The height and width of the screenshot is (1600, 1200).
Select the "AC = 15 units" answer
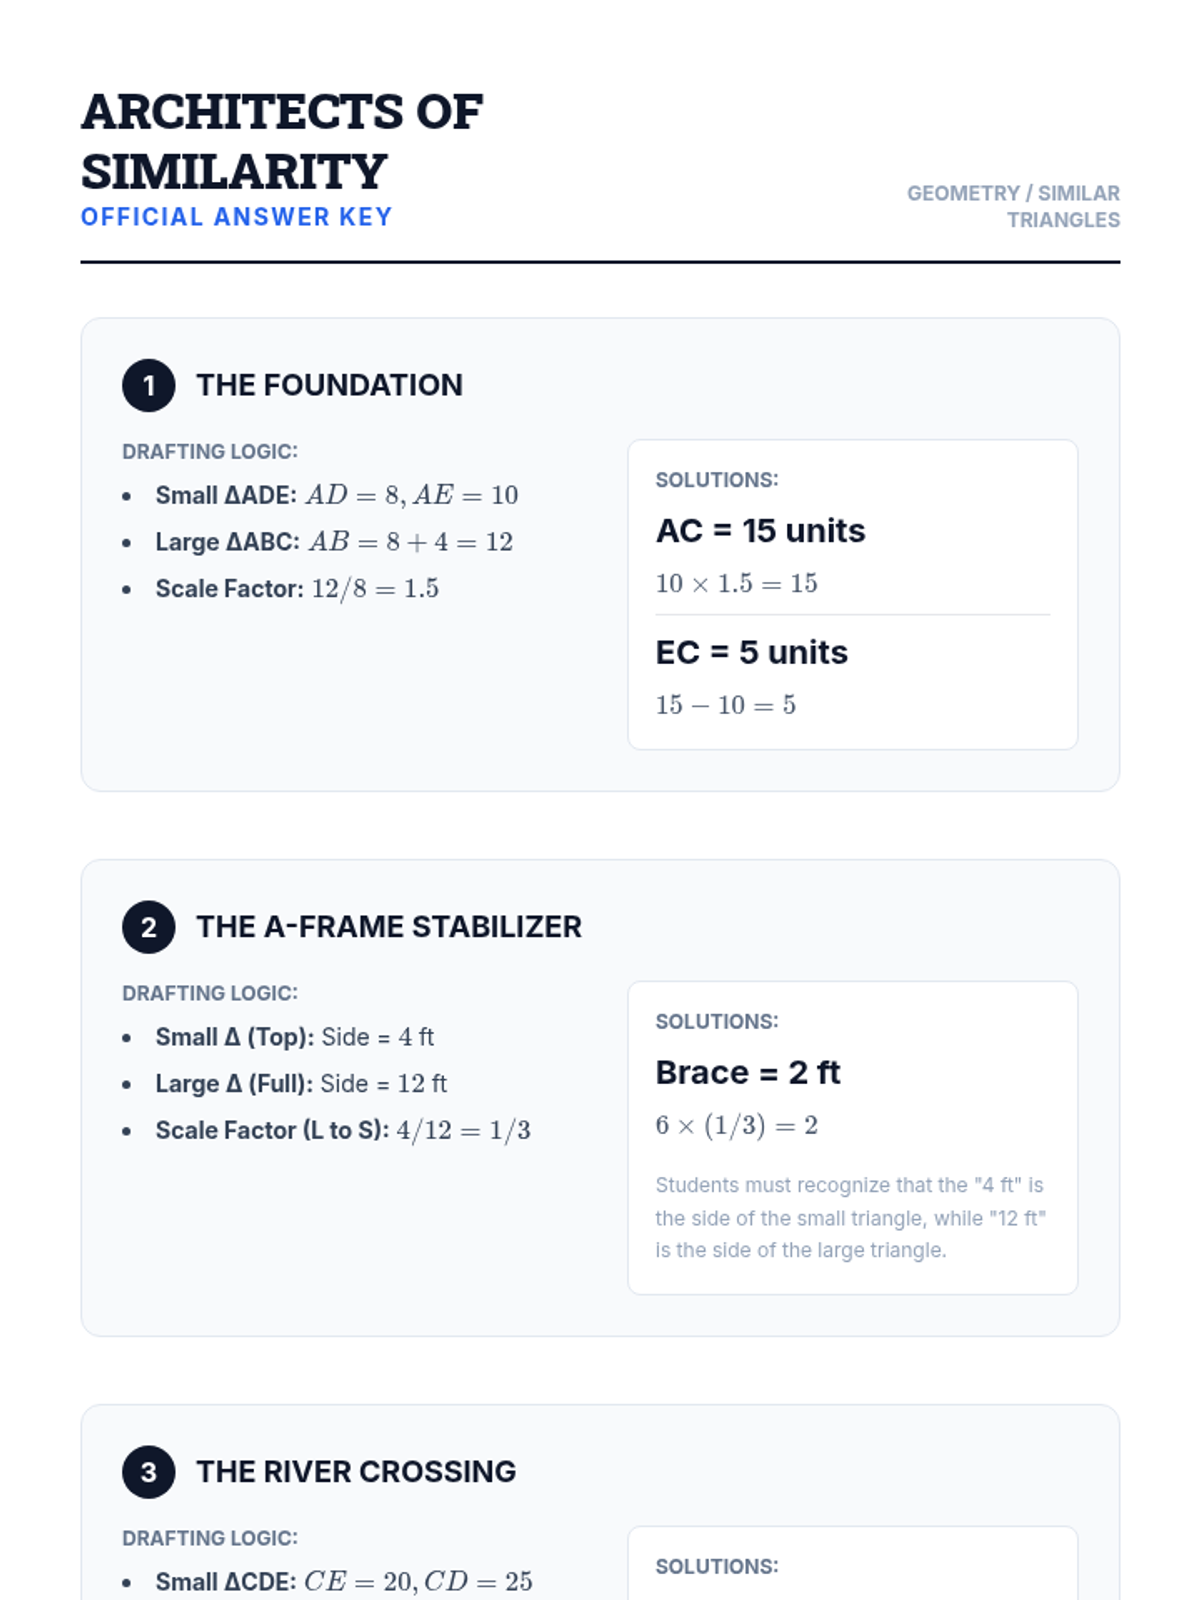tap(760, 531)
